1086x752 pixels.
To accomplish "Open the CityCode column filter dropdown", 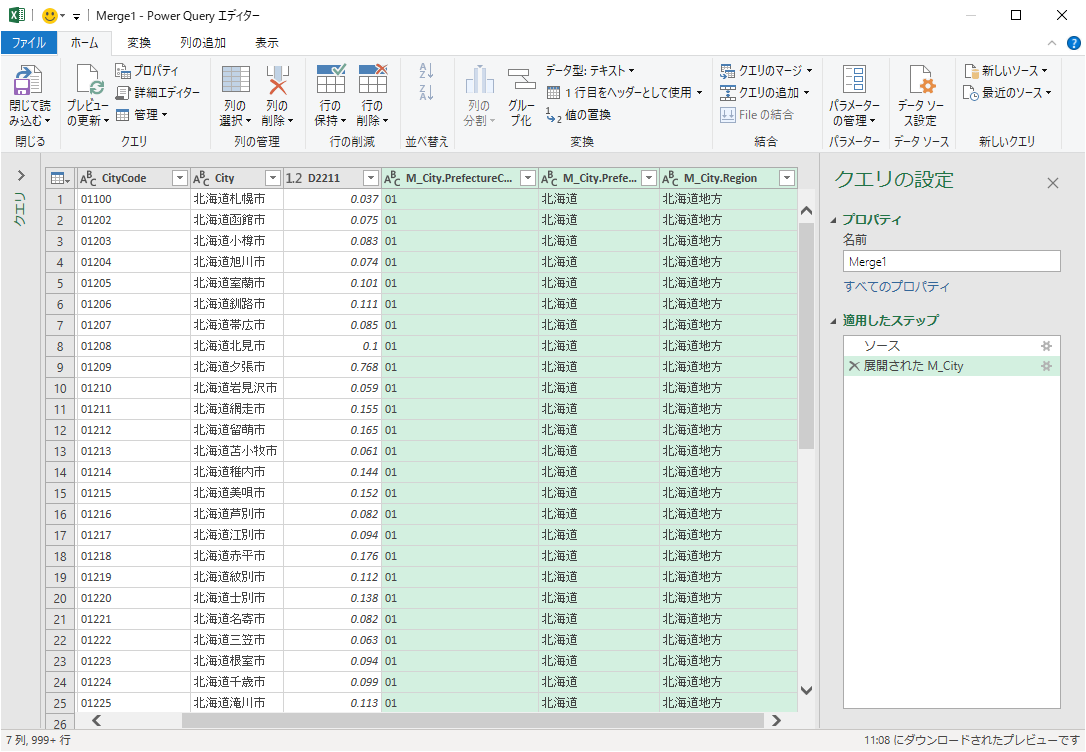I will tap(179, 178).
